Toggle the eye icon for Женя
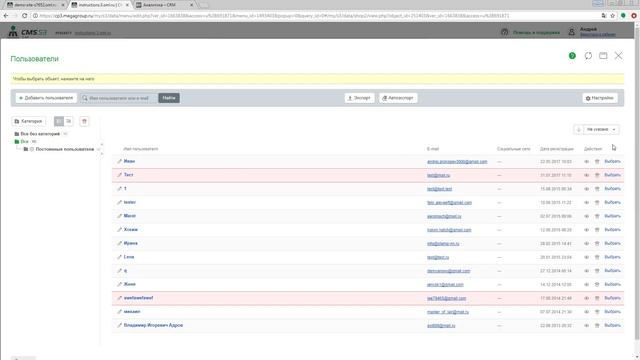This screenshot has height=360, width=640. 587,284
